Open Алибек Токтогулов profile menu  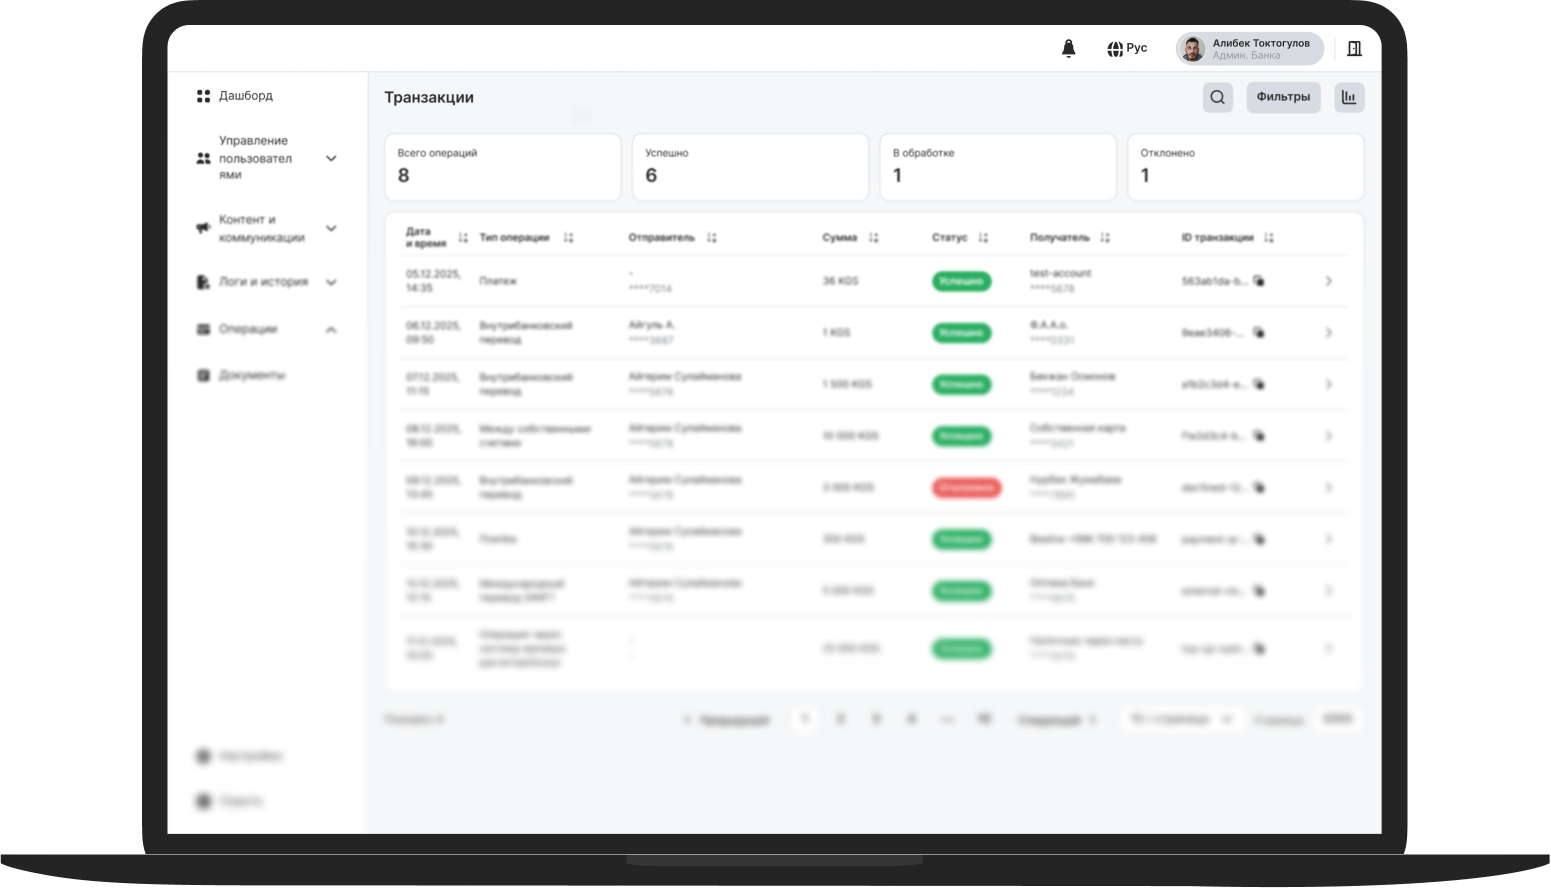point(1249,49)
